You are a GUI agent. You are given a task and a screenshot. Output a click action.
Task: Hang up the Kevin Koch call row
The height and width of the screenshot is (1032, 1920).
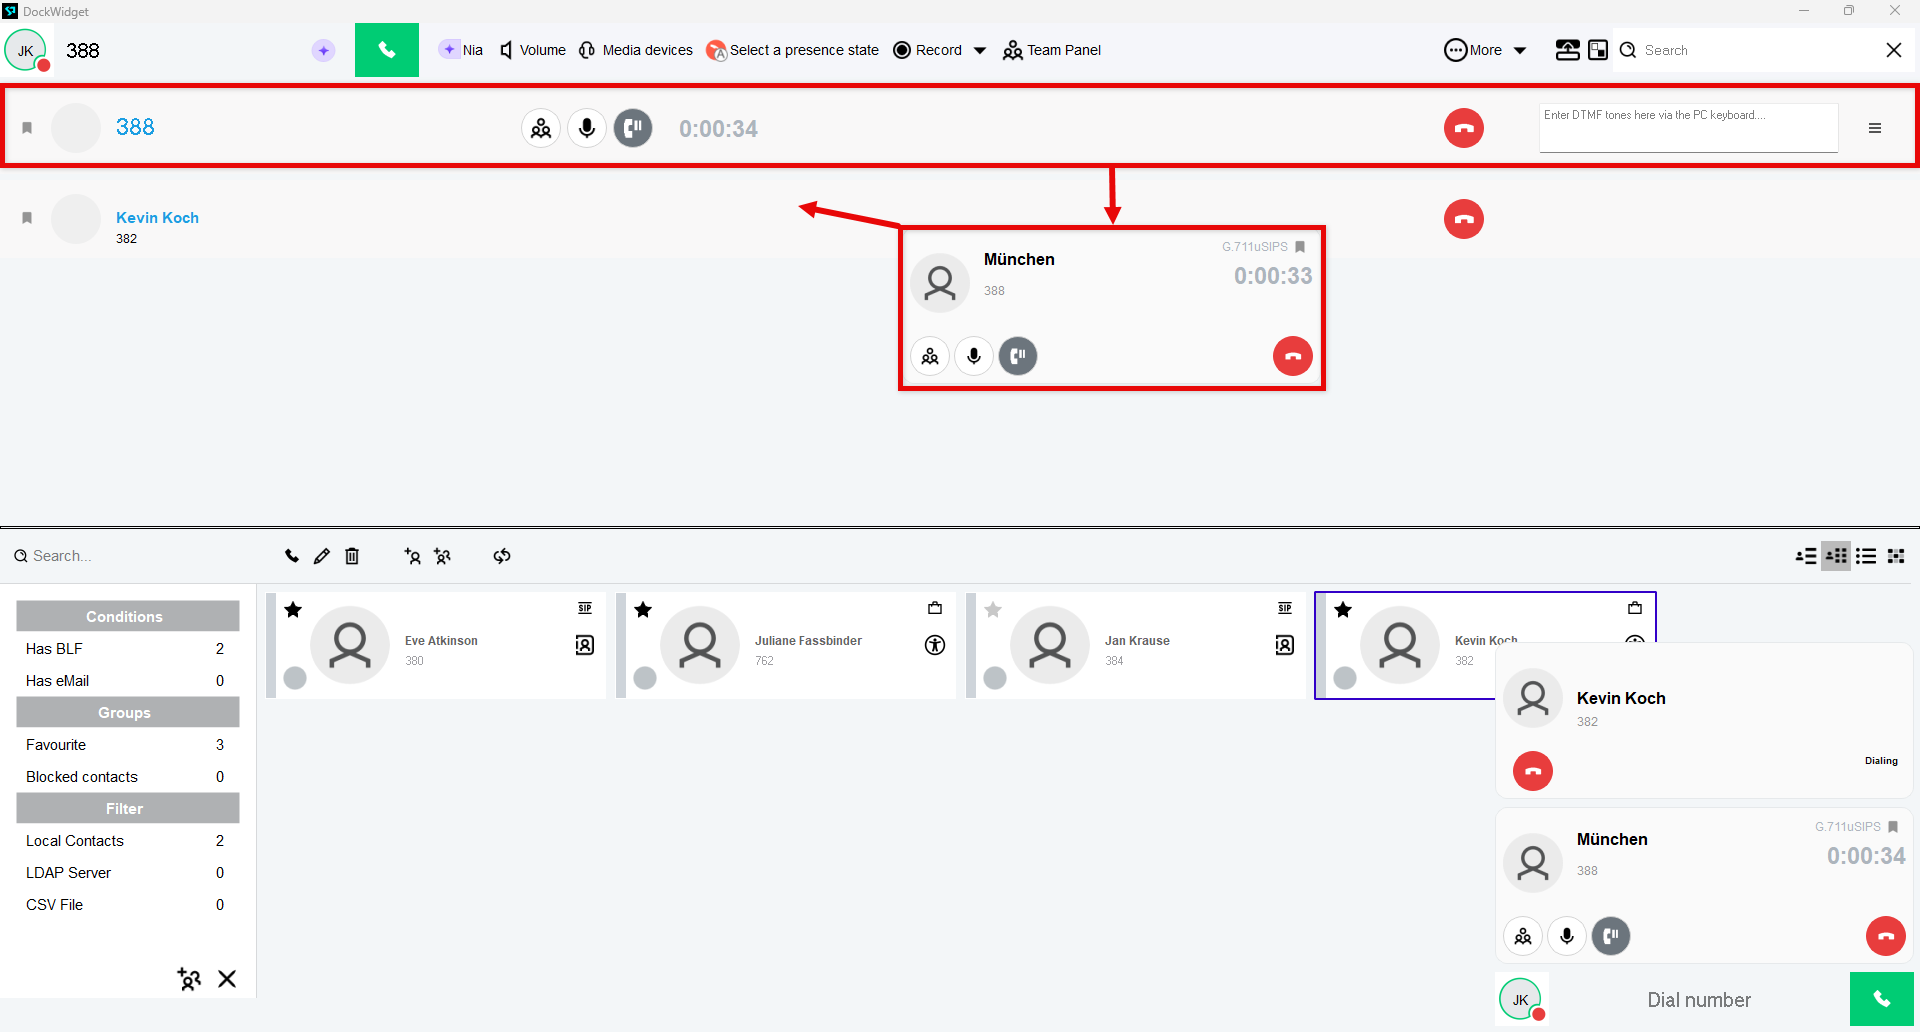1464,219
